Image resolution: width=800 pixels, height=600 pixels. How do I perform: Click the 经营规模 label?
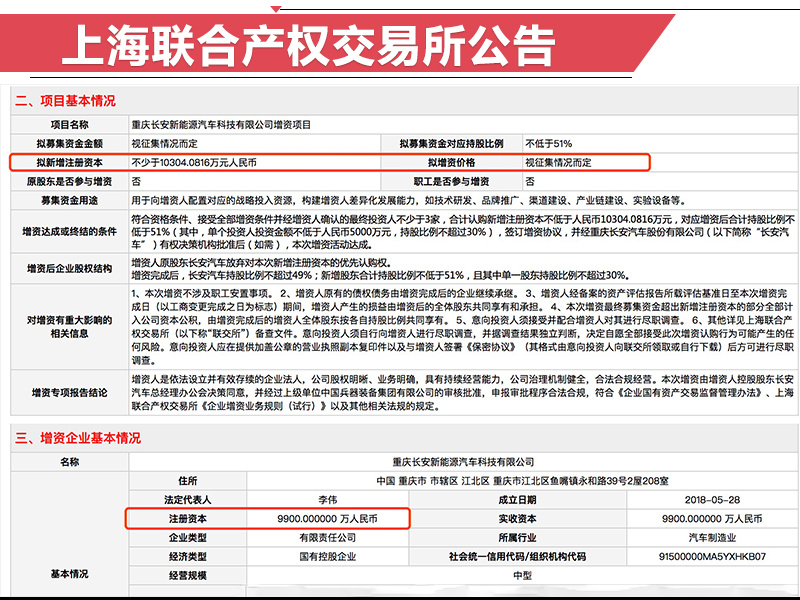(188, 575)
